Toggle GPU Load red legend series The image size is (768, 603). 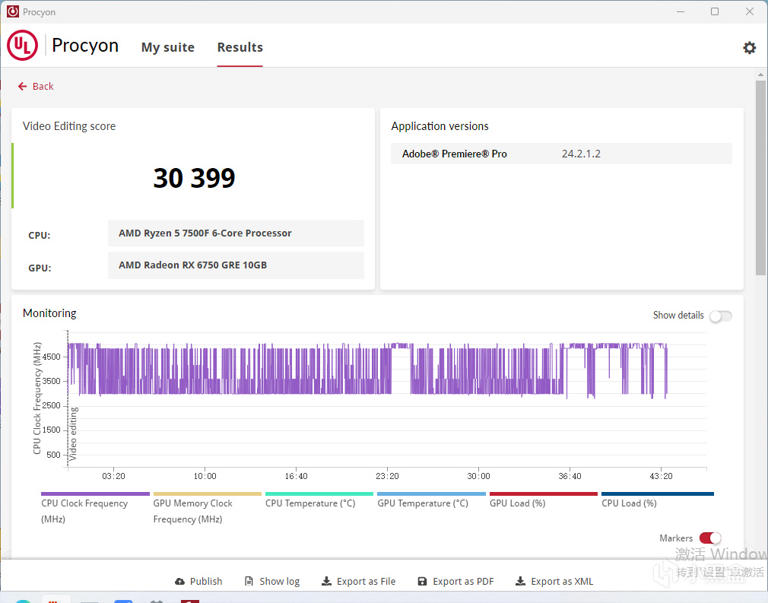(x=543, y=501)
